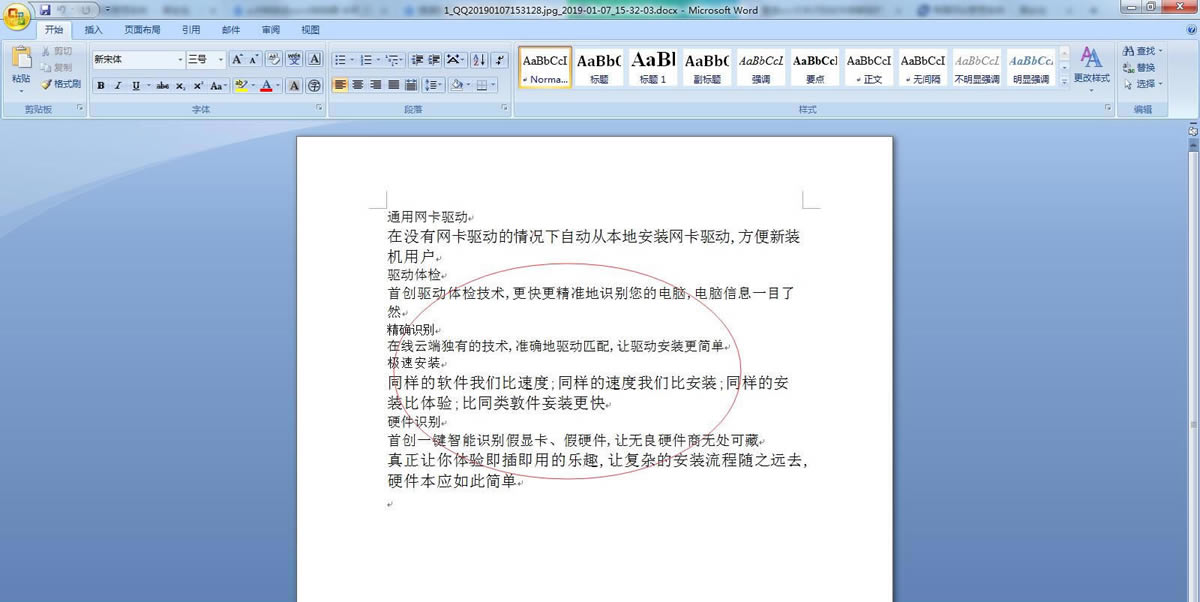Image resolution: width=1200 pixels, height=602 pixels.
Task: Apply the 标题 1 style
Action: (x=652, y=67)
